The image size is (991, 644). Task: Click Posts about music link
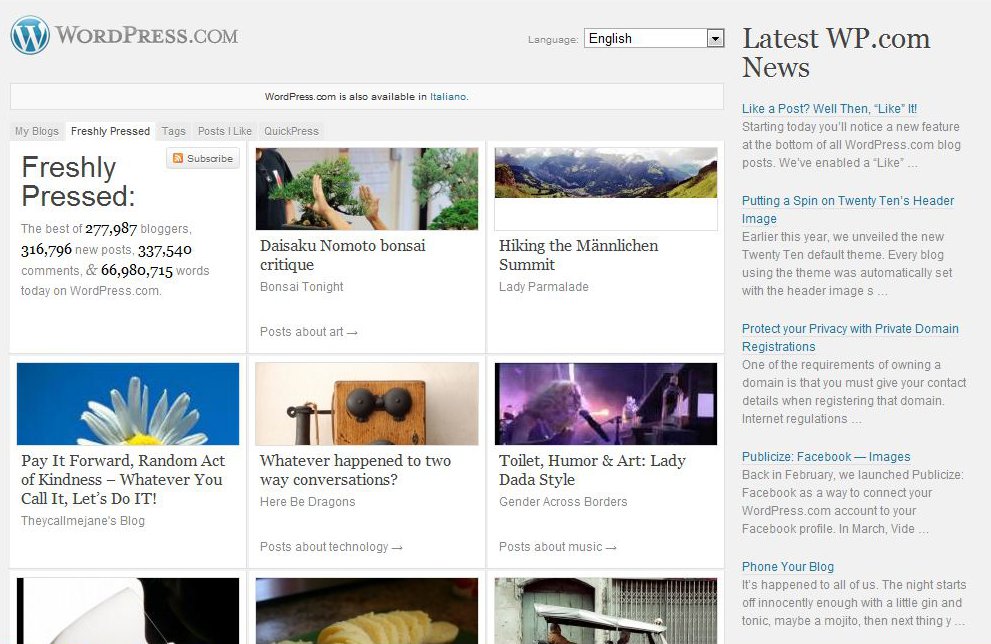(x=557, y=547)
